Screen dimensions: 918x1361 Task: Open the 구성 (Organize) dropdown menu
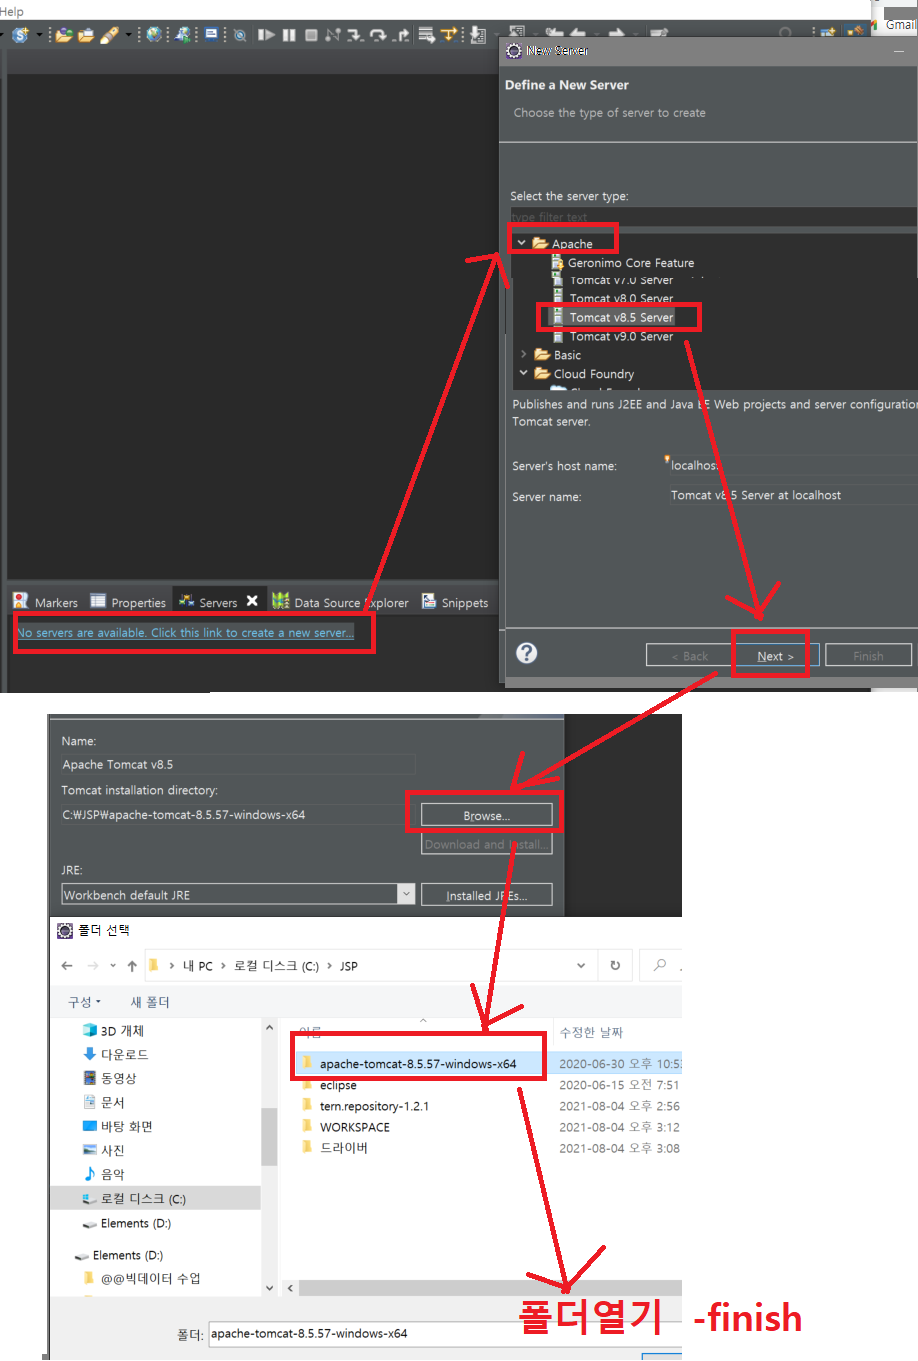[84, 1002]
